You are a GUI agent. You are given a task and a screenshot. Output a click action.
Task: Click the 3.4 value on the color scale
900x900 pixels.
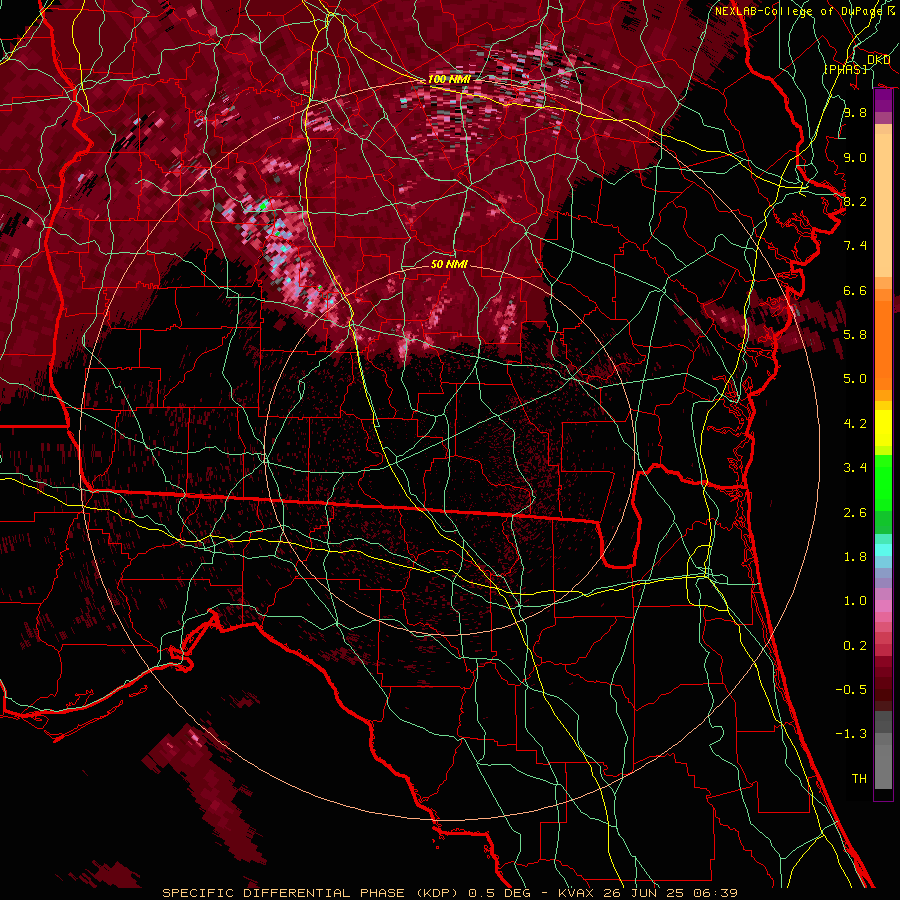pyautogui.click(x=855, y=468)
